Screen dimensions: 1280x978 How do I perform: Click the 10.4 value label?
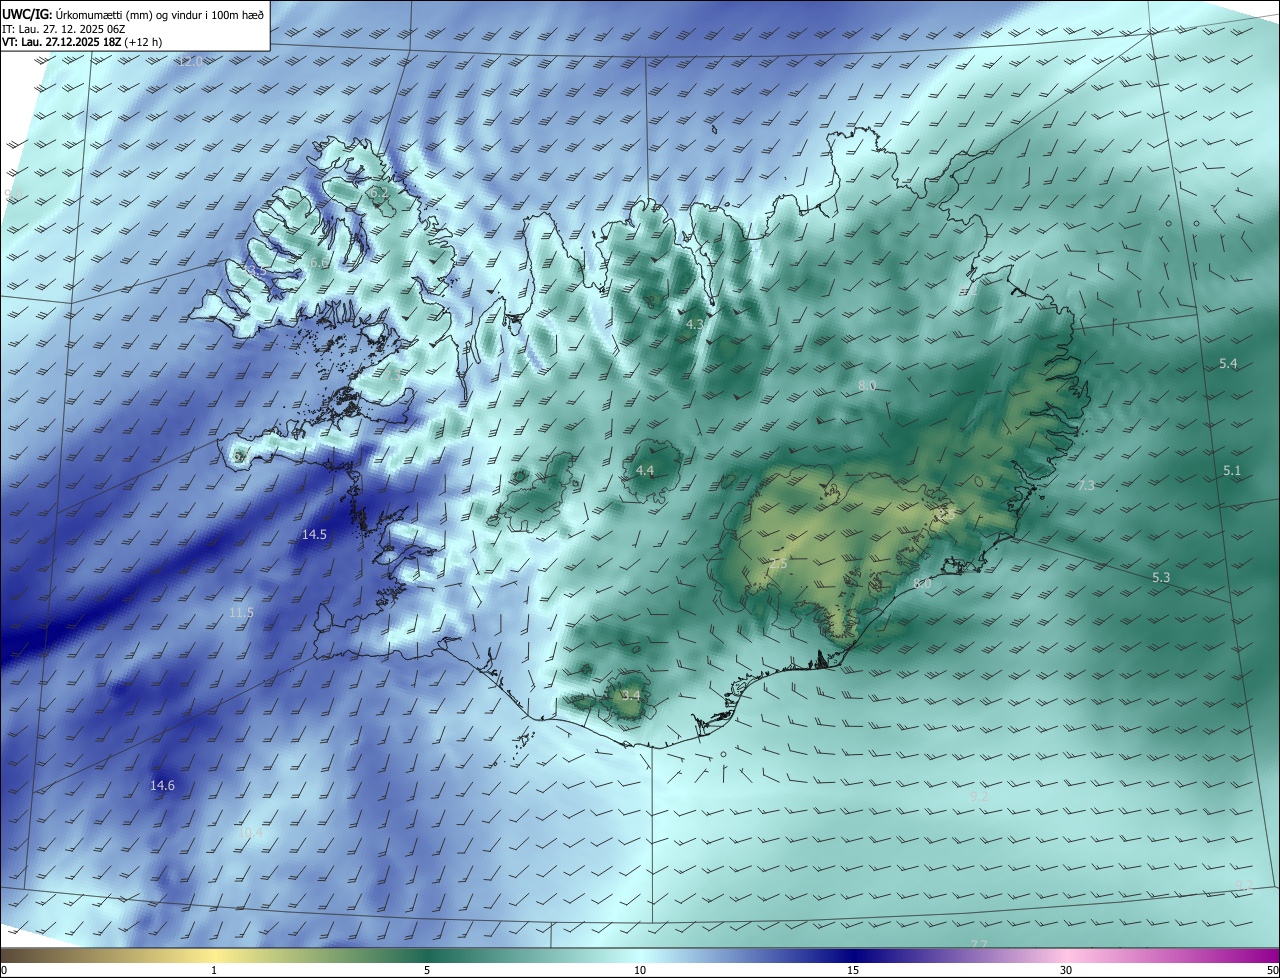[250, 832]
